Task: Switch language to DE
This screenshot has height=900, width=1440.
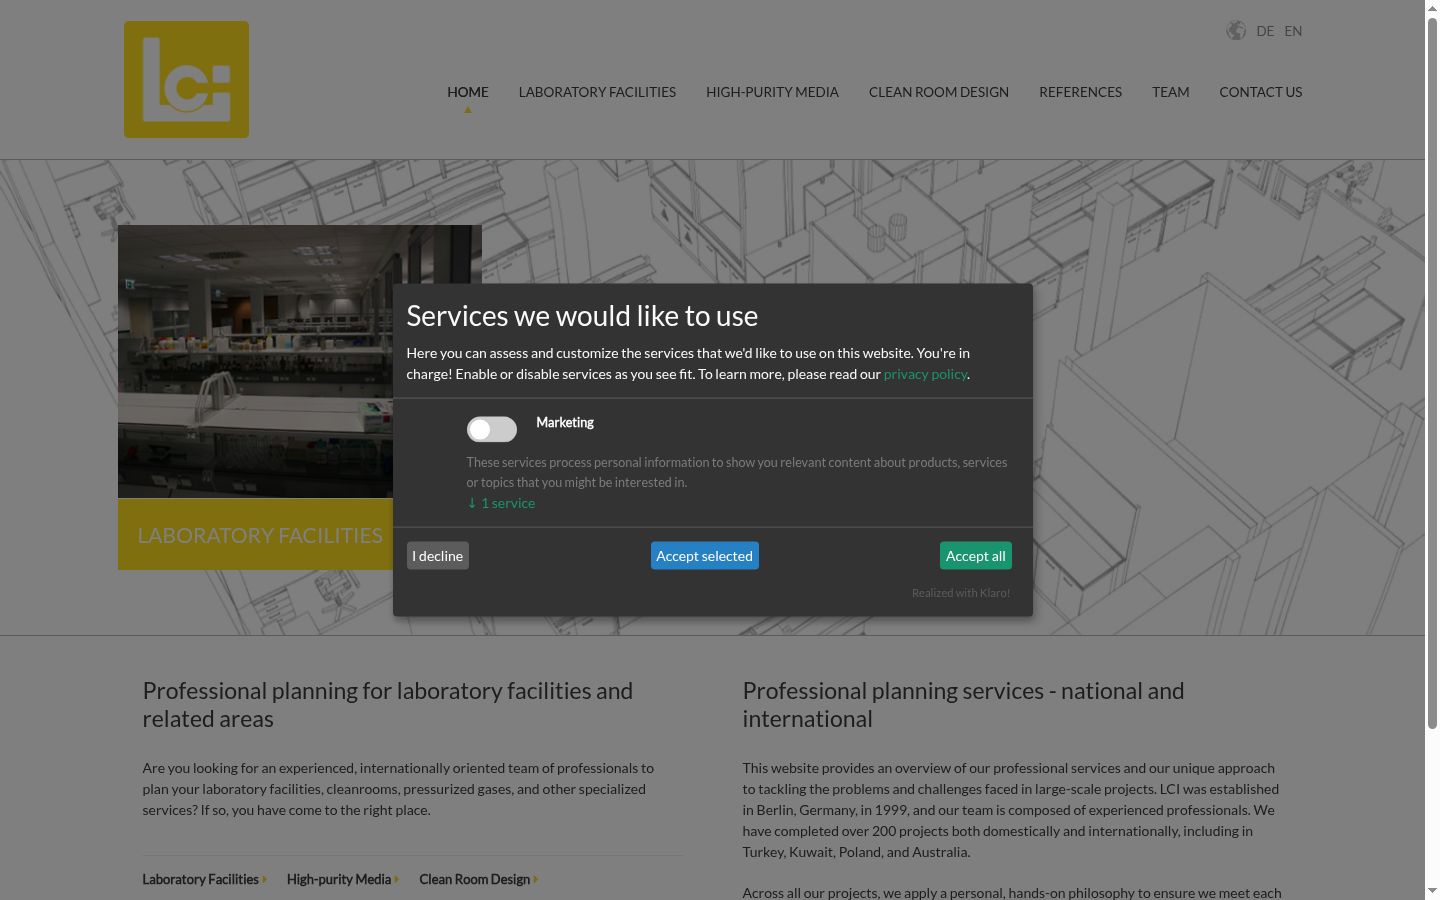Action: click(1265, 31)
